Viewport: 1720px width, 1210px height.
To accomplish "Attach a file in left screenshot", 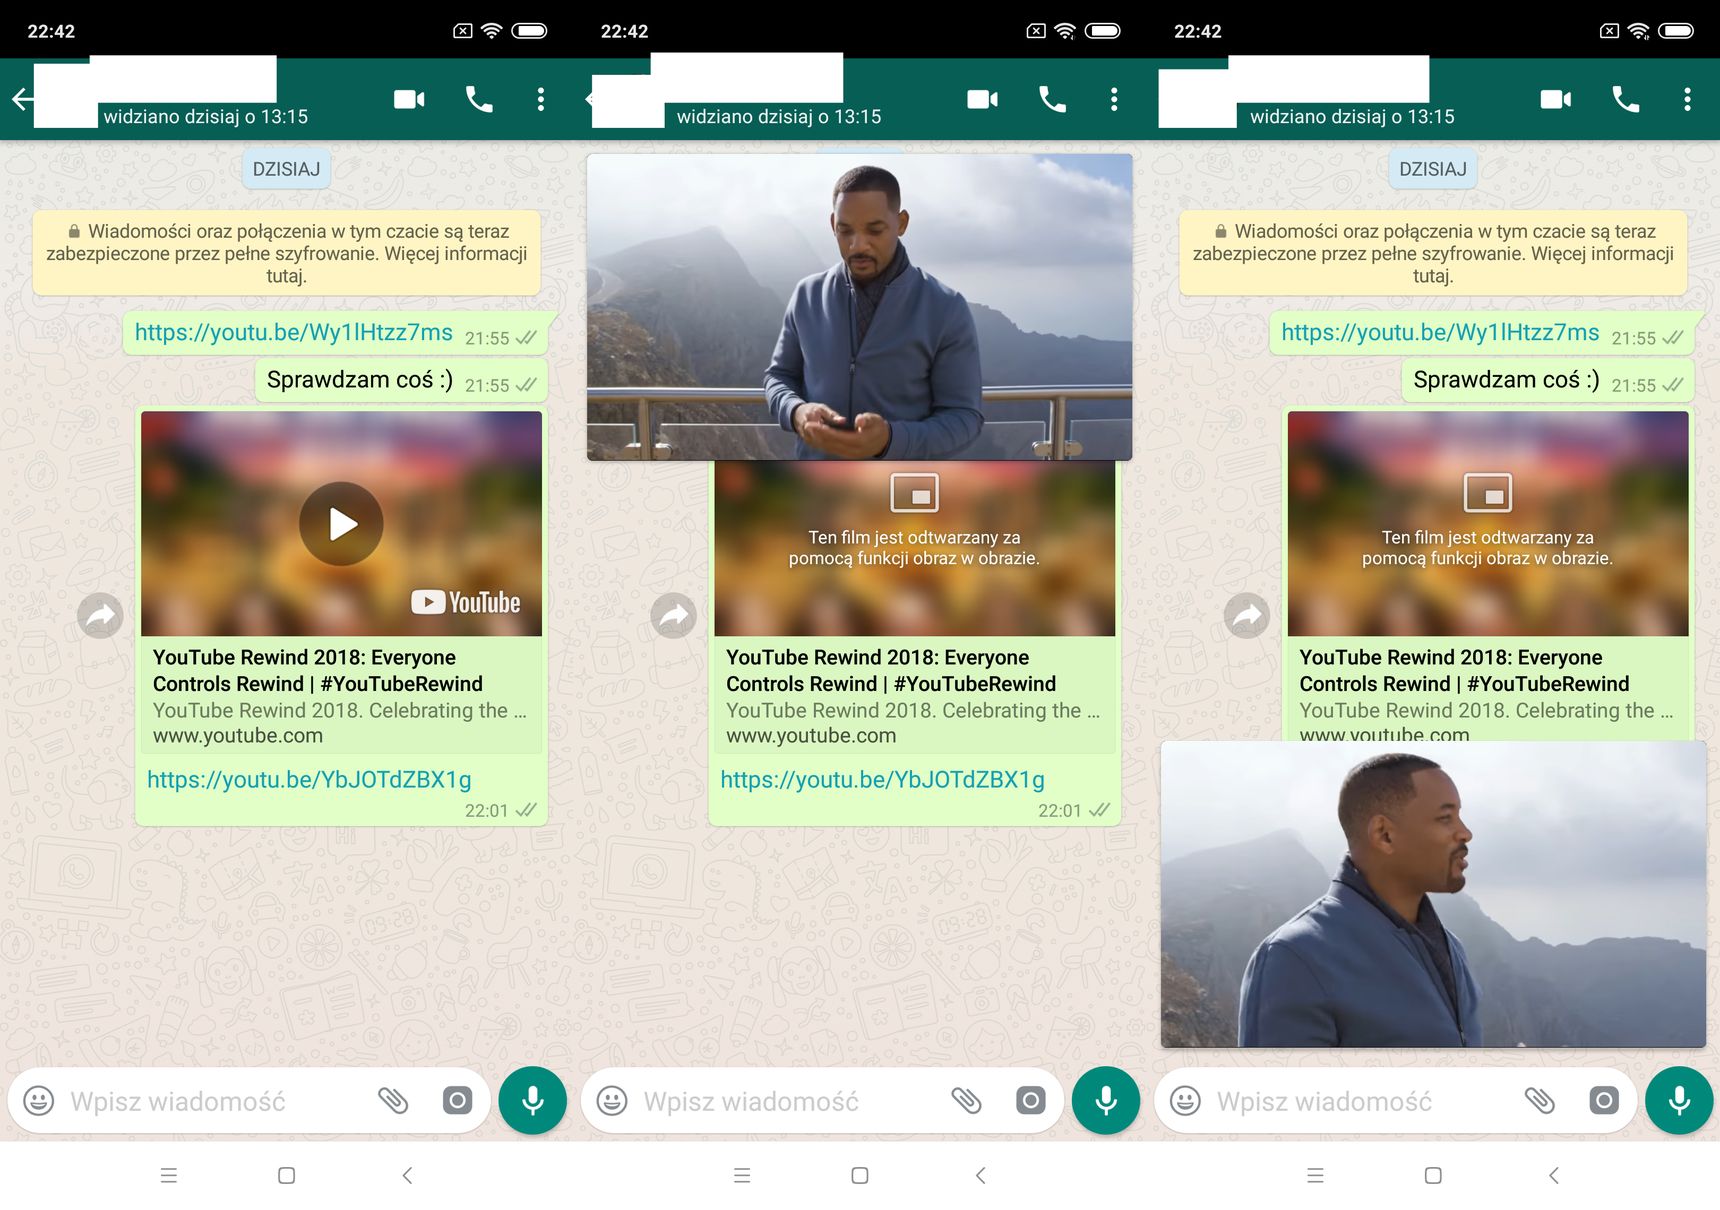I will pos(393,1101).
